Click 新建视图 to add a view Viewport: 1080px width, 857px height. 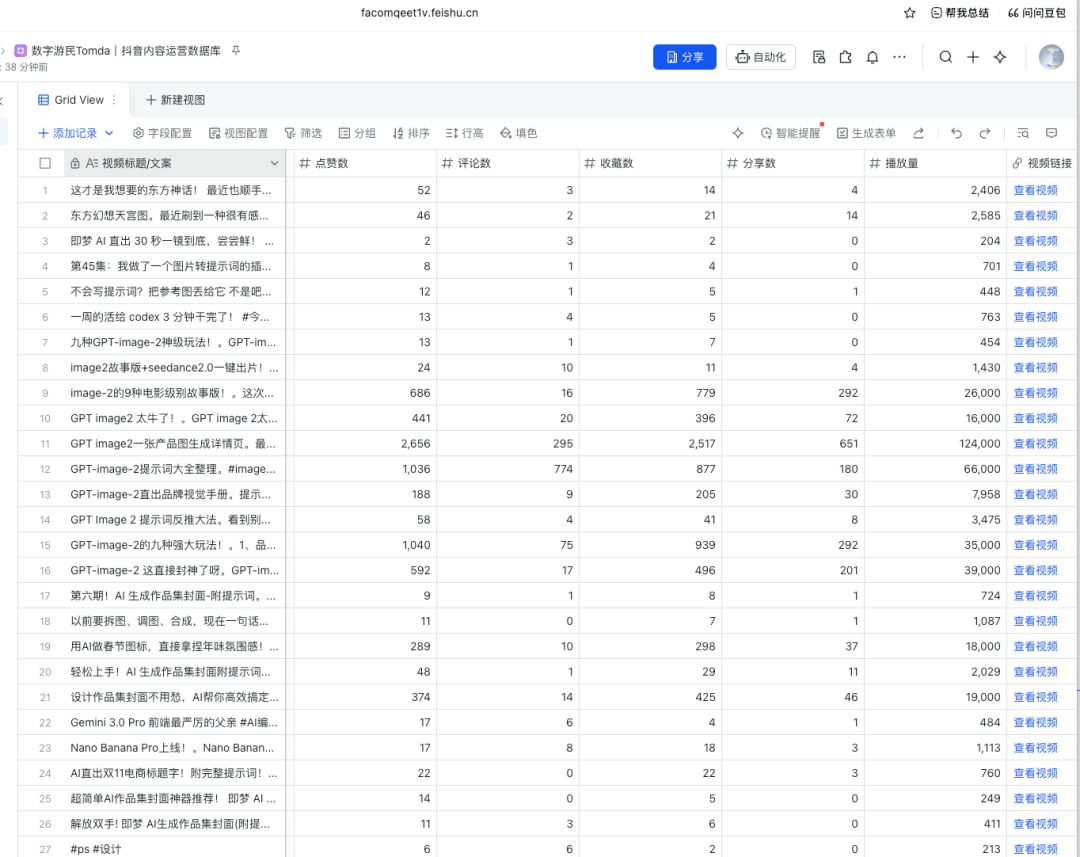(x=175, y=100)
